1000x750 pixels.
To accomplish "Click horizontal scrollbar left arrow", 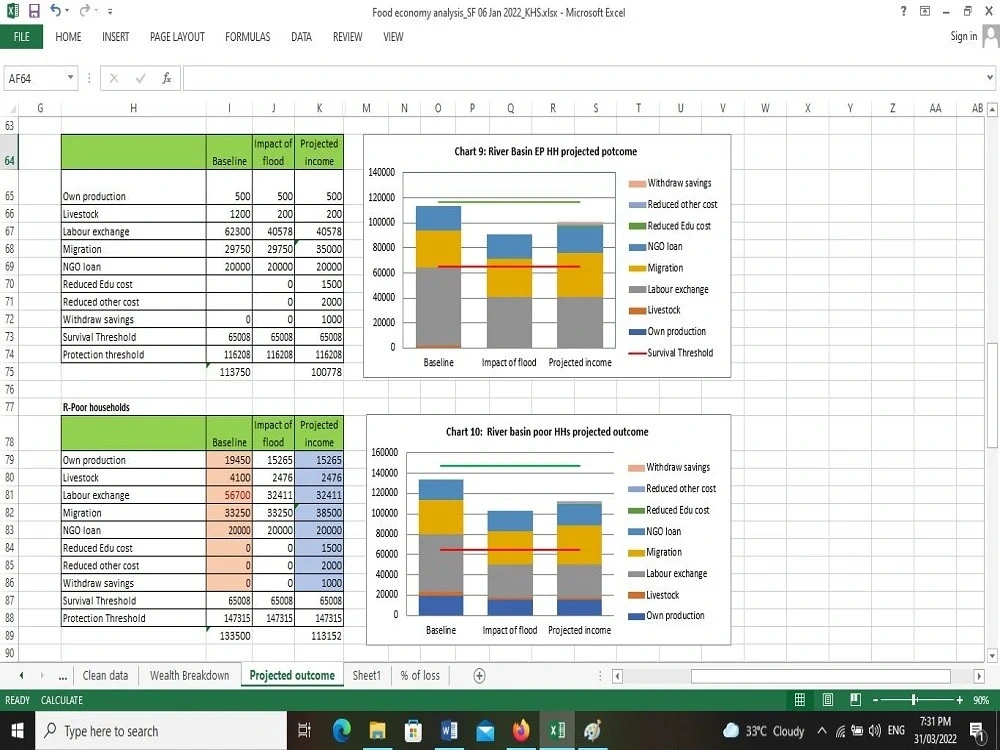I will [617, 676].
